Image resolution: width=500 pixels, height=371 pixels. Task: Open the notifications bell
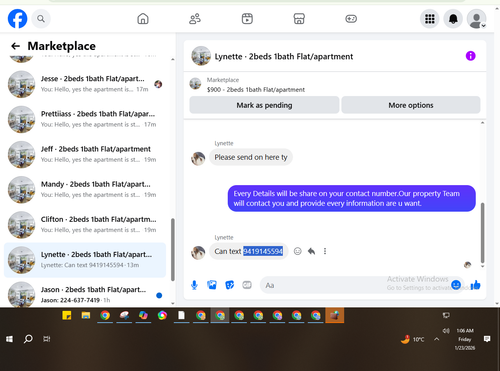pos(453,19)
